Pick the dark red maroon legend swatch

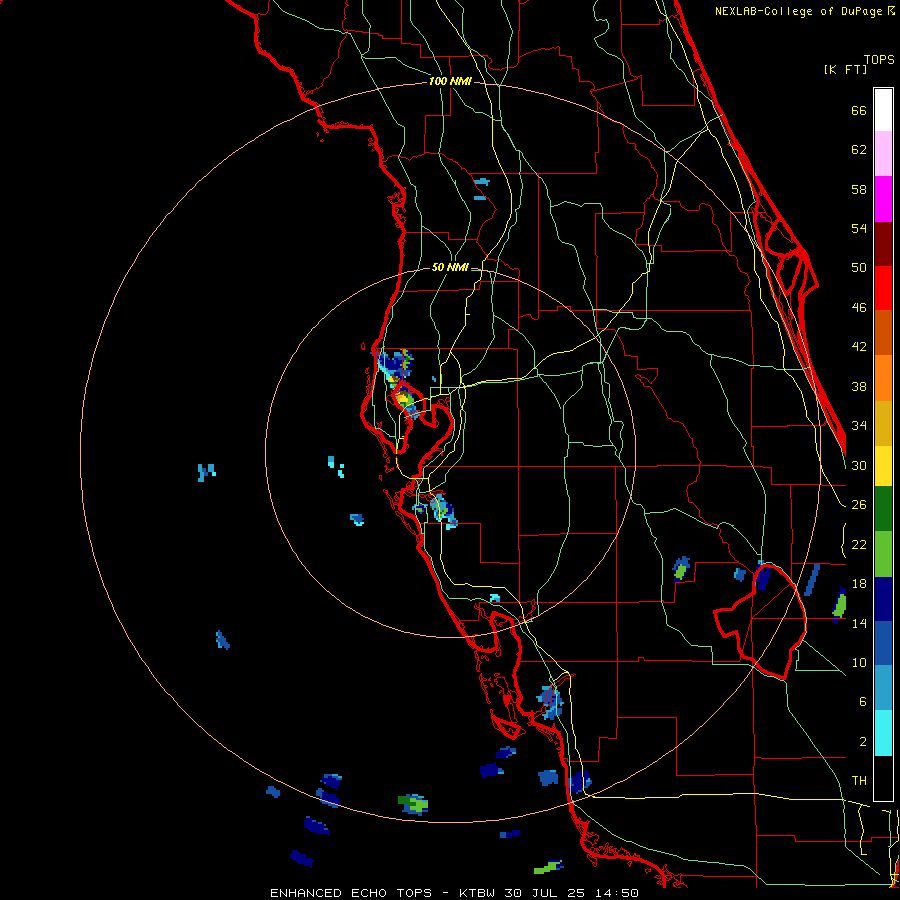click(x=883, y=244)
